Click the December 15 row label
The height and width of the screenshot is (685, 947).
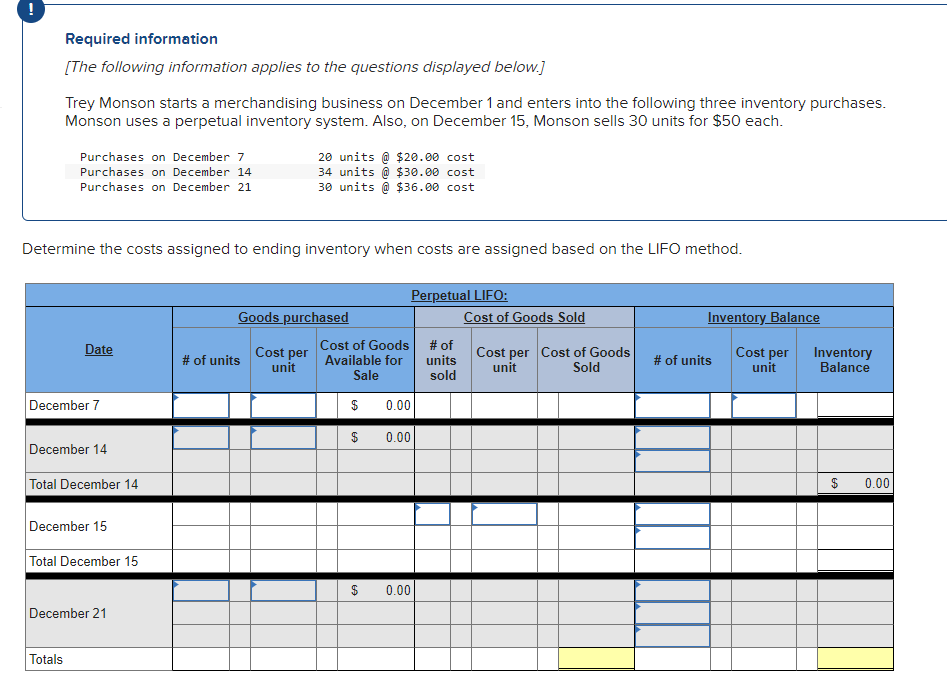(x=68, y=526)
